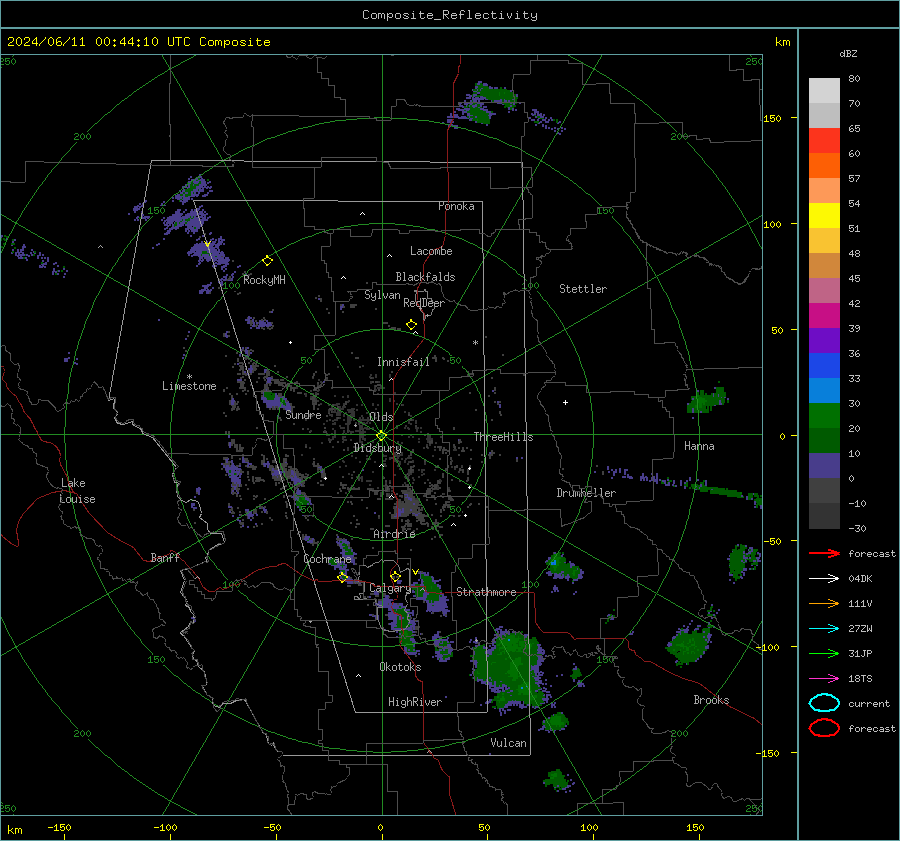Viewport: 900px width, 841px height.
Task: Click the Sylvan label on the map
Action: click(x=382, y=295)
